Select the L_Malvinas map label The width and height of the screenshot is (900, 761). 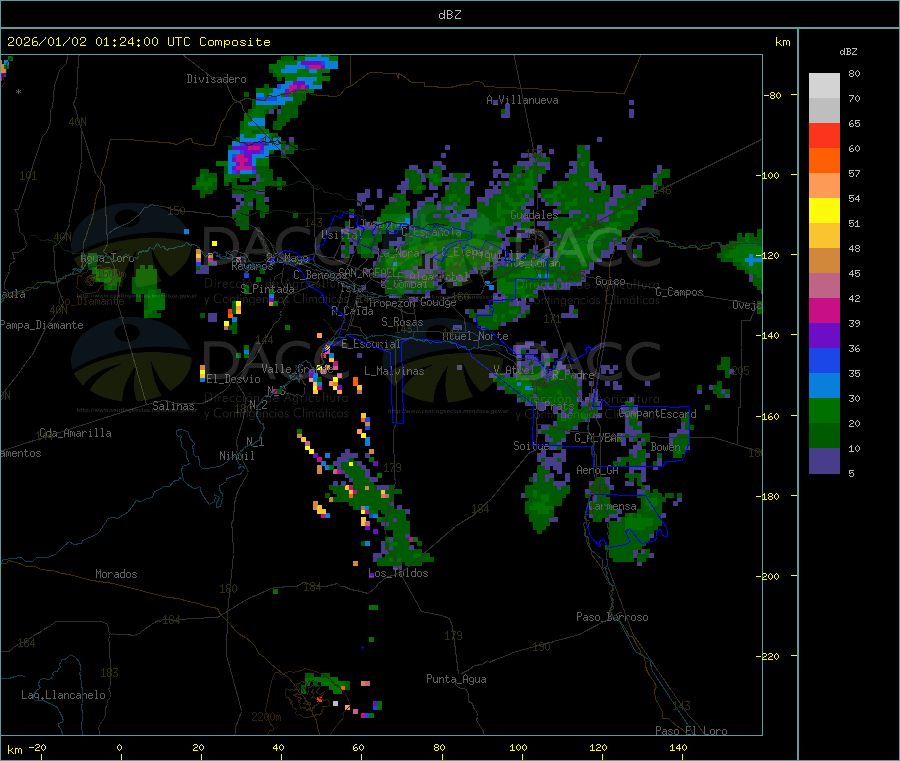click(x=394, y=371)
